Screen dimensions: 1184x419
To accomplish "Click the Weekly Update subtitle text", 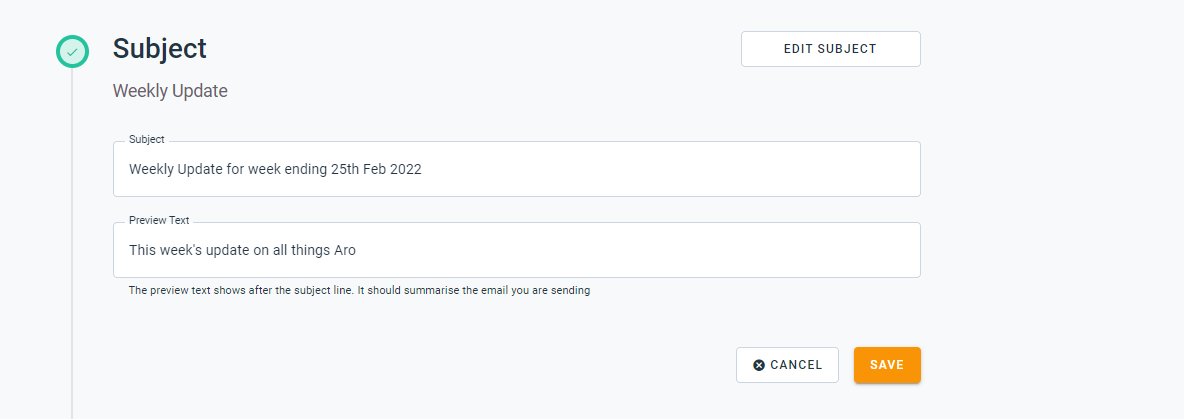I will (x=170, y=91).
